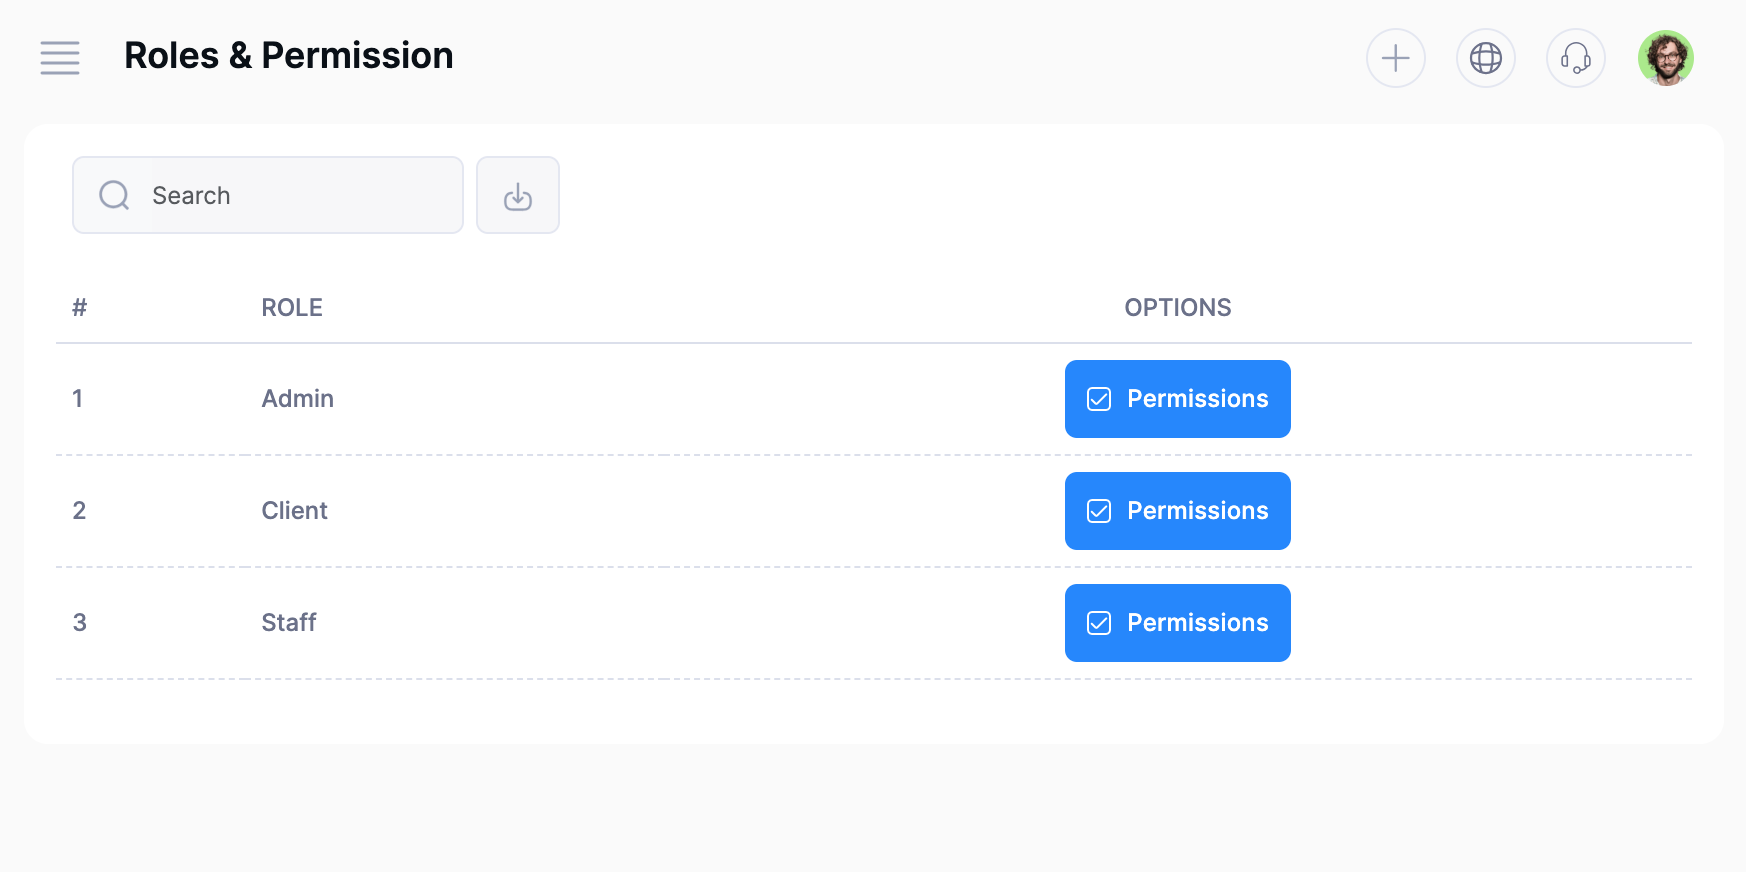Sort by the ROLE column header
This screenshot has height=872, width=1746.
[292, 308]
